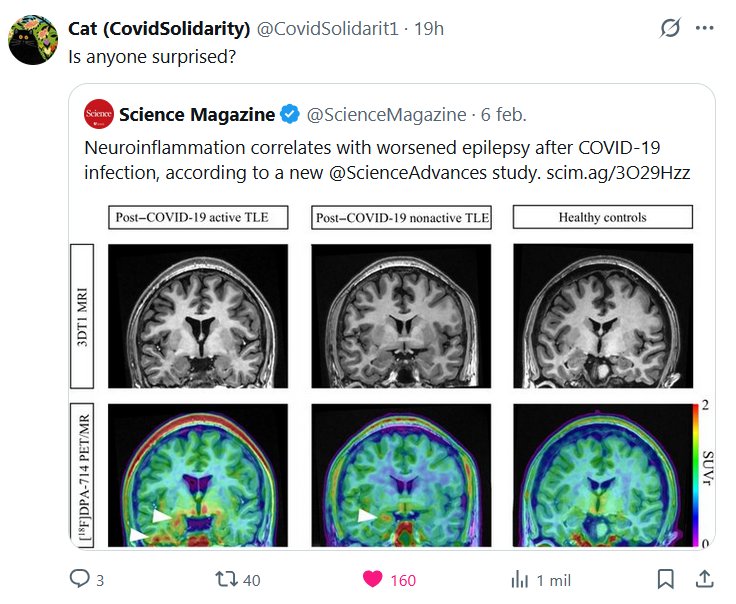The width and height of the screenshot is (736, 604).
Task: Click the blue verified badge
Action: click(x=290, y=114)
